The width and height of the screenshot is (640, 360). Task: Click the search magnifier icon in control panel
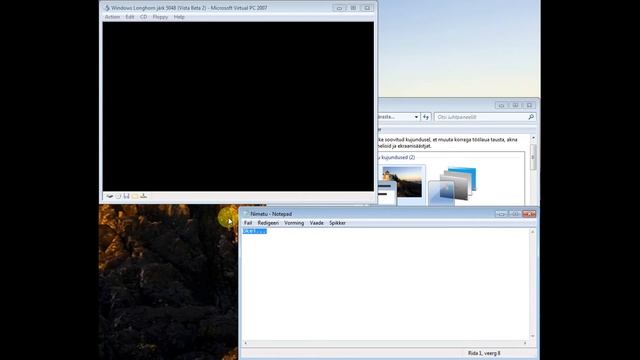coord(531,117)
